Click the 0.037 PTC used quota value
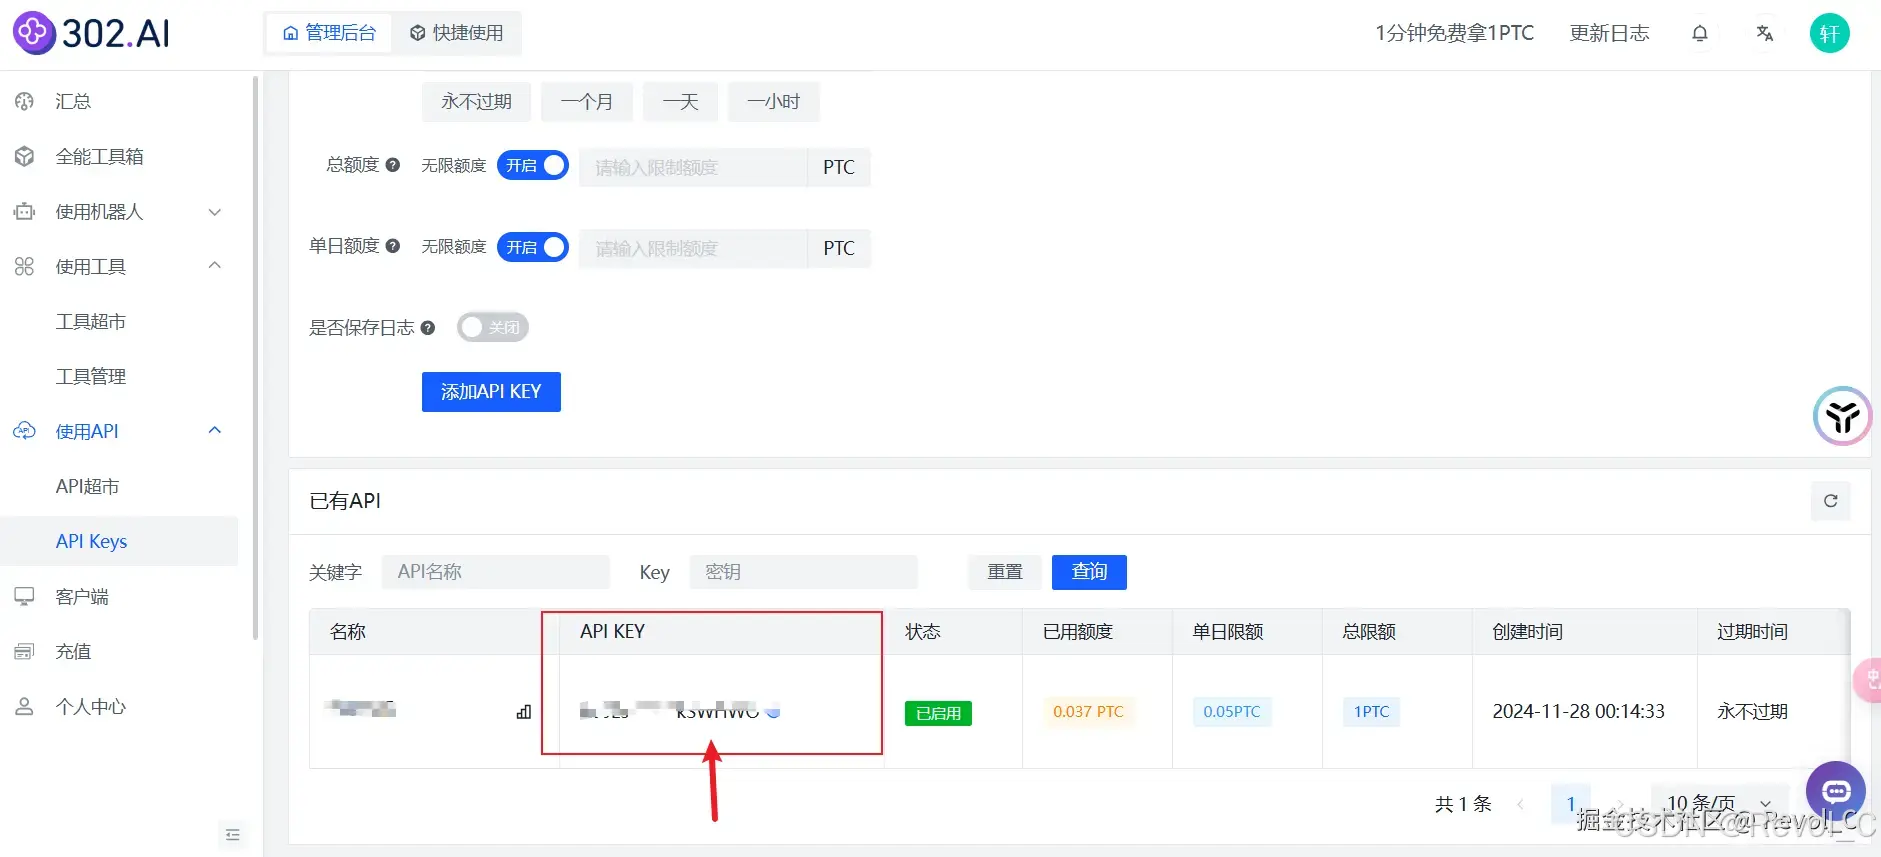Image resolution: width=1881 pixels, height=857 pixels. pos(1088,712)
